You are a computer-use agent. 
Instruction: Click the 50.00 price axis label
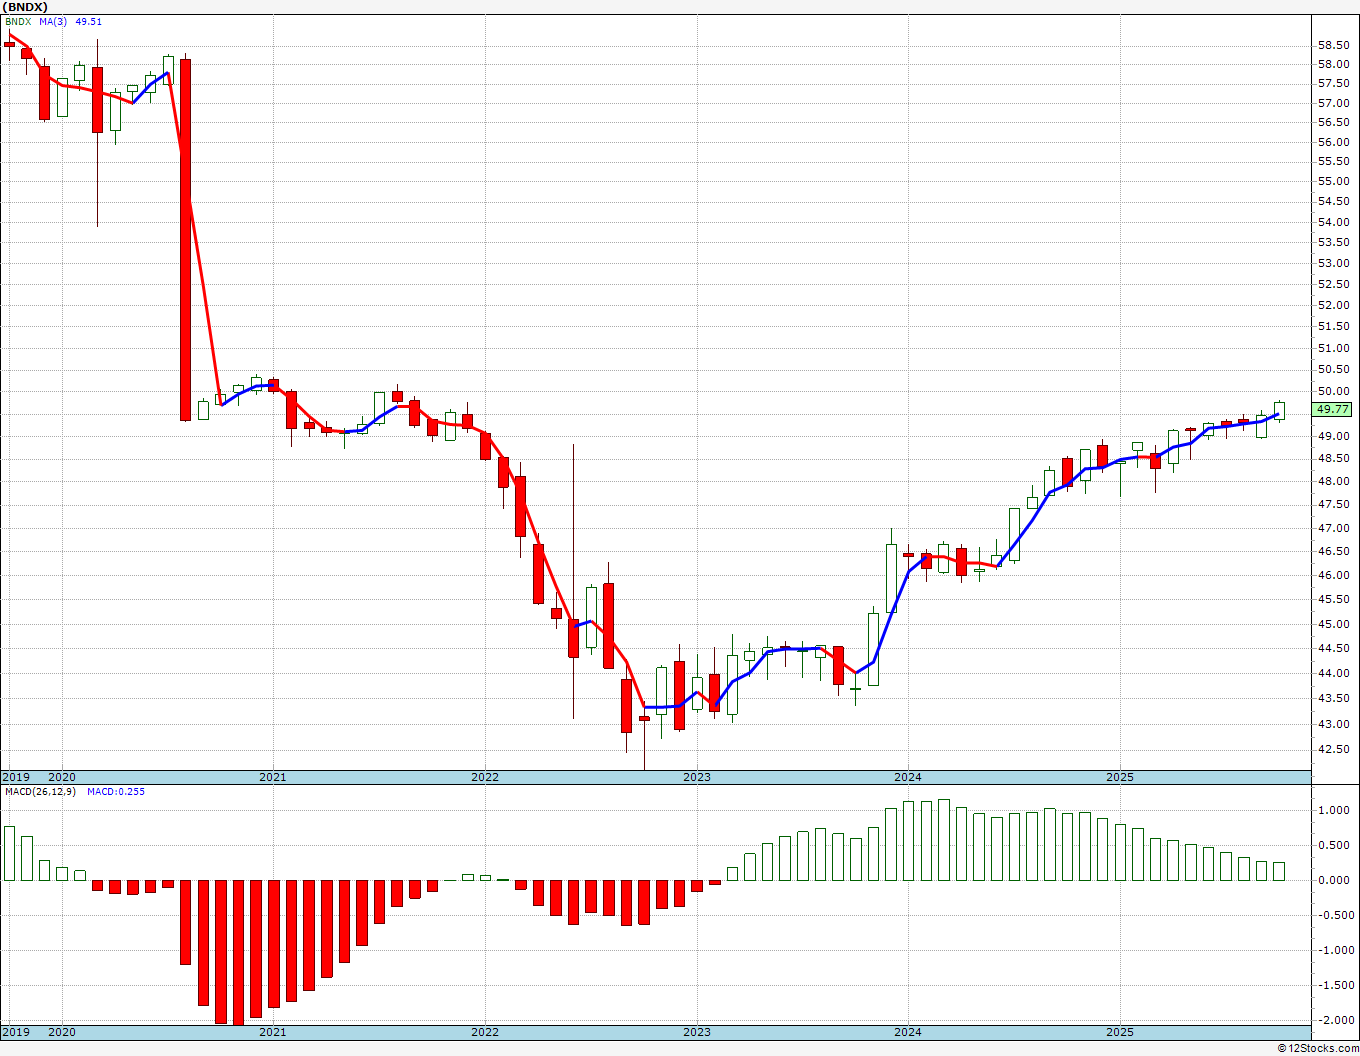click(1333, 392)
